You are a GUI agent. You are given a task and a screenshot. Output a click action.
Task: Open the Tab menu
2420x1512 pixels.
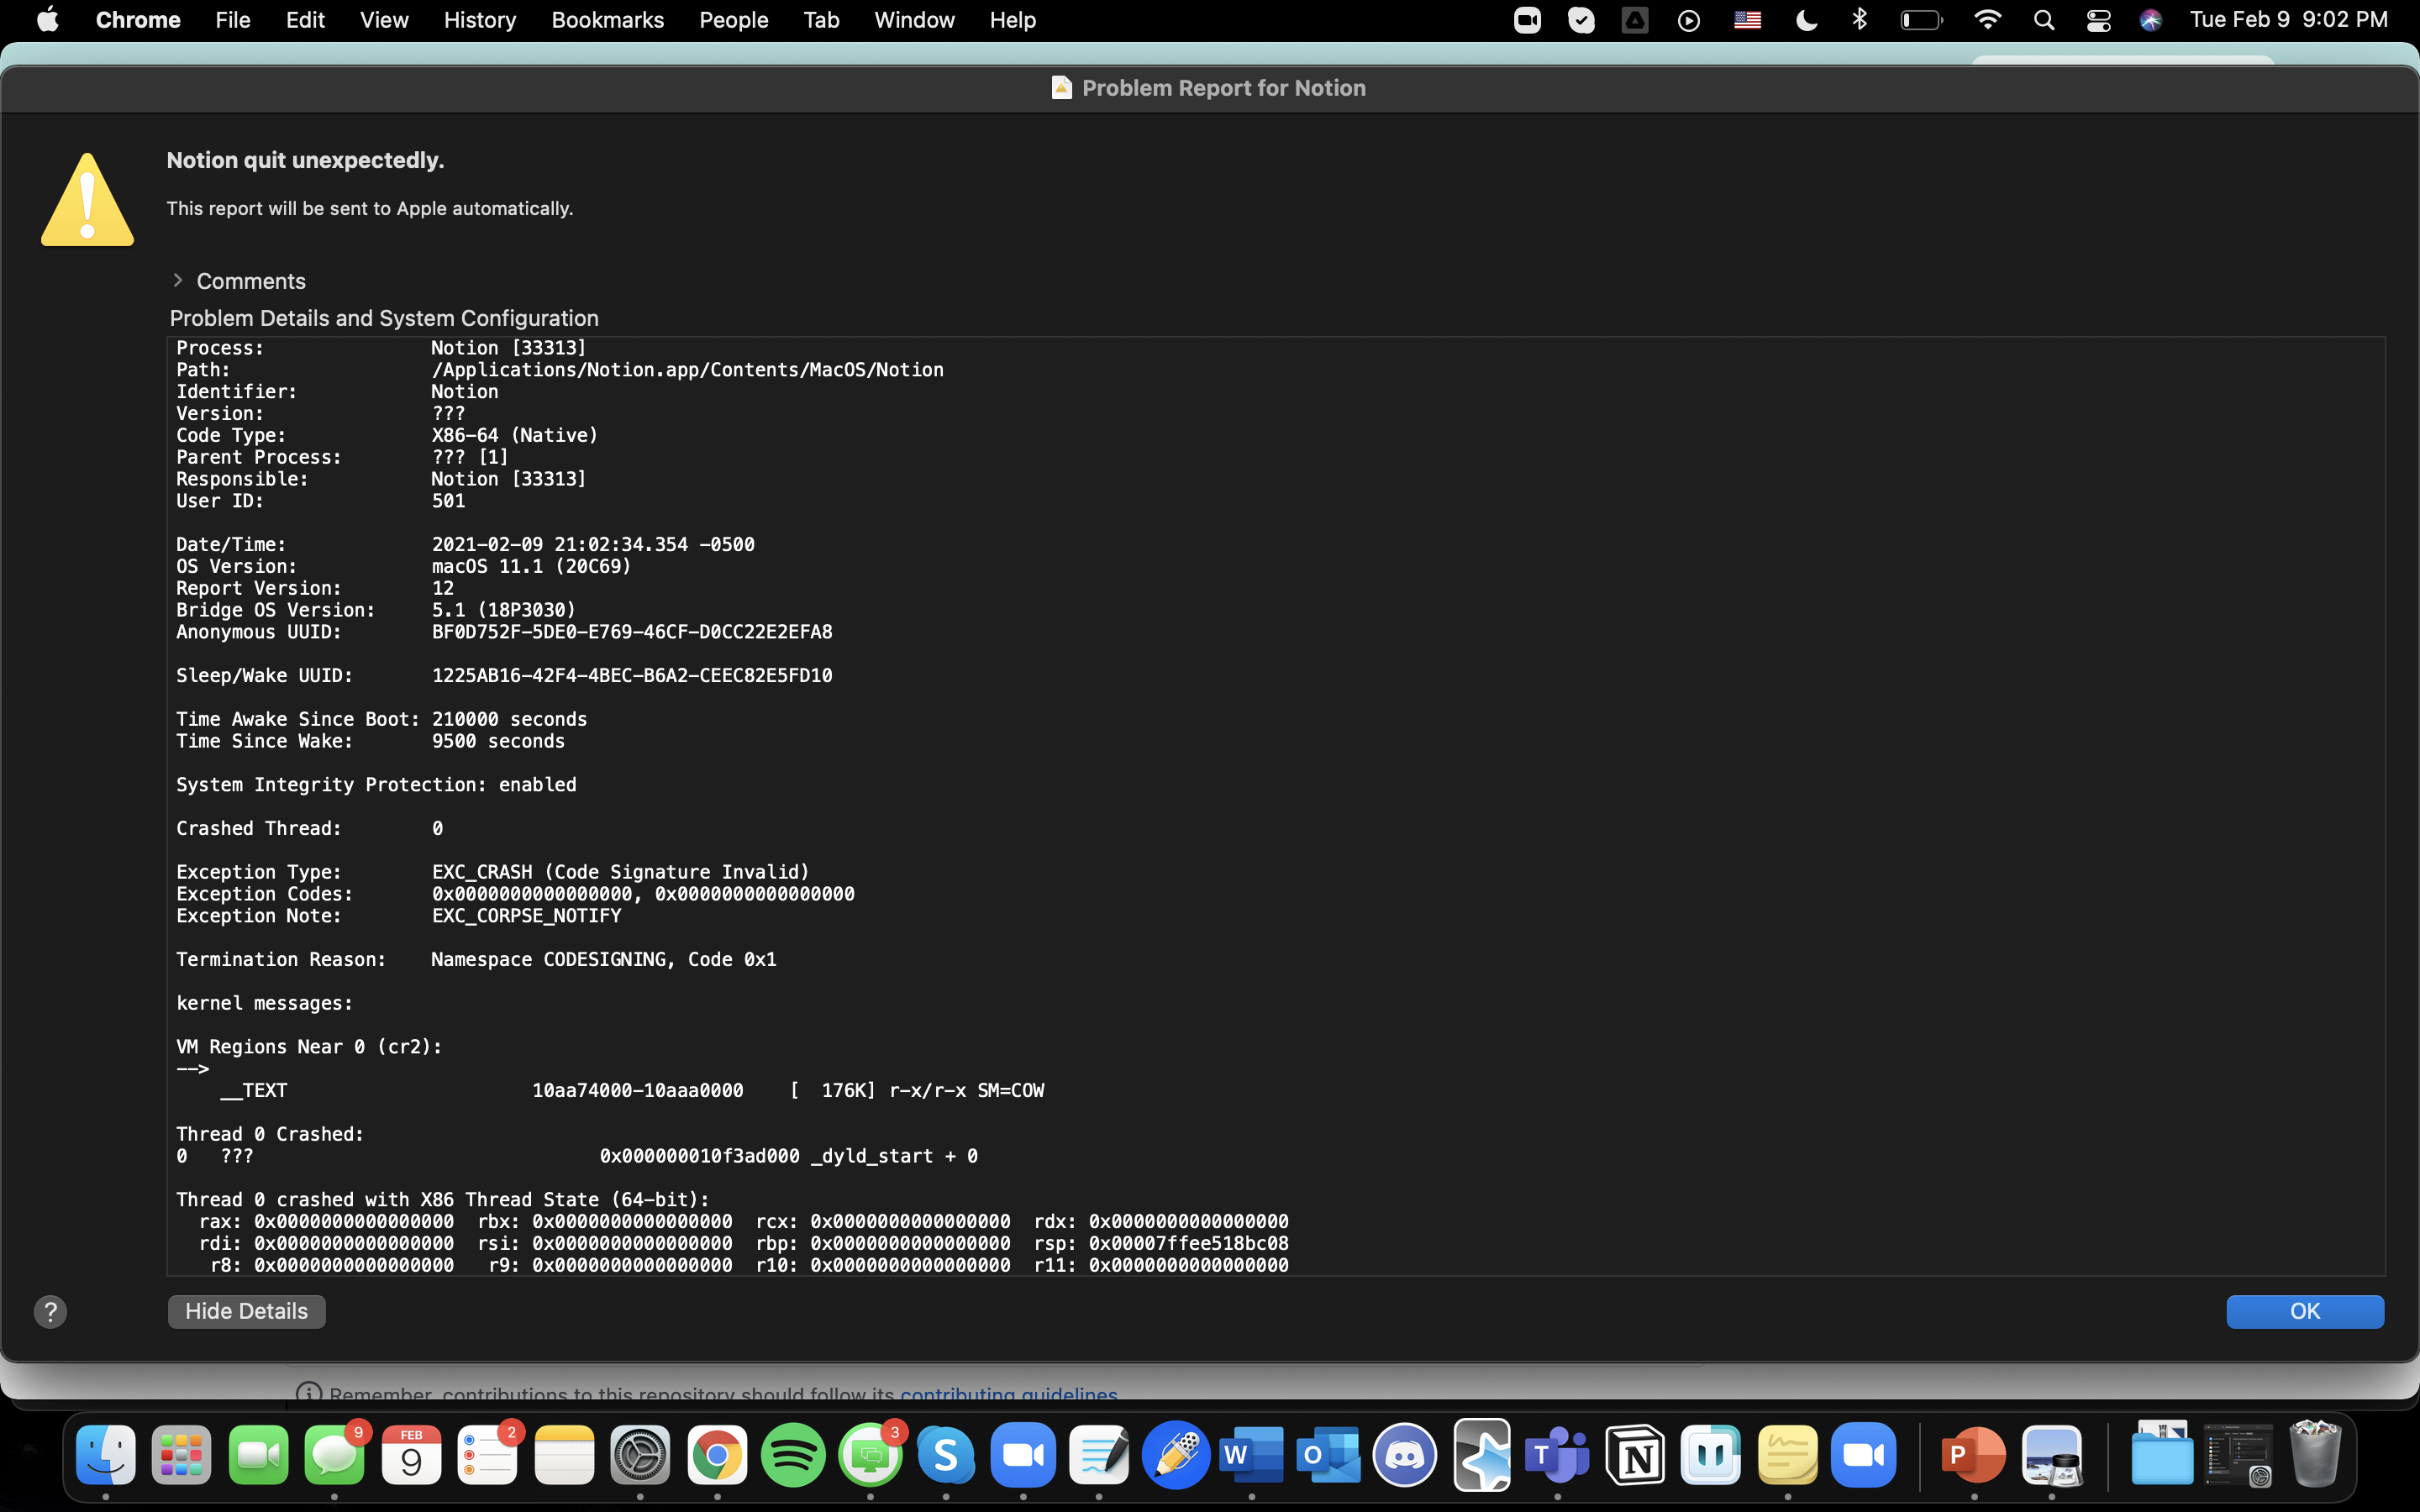821,20
